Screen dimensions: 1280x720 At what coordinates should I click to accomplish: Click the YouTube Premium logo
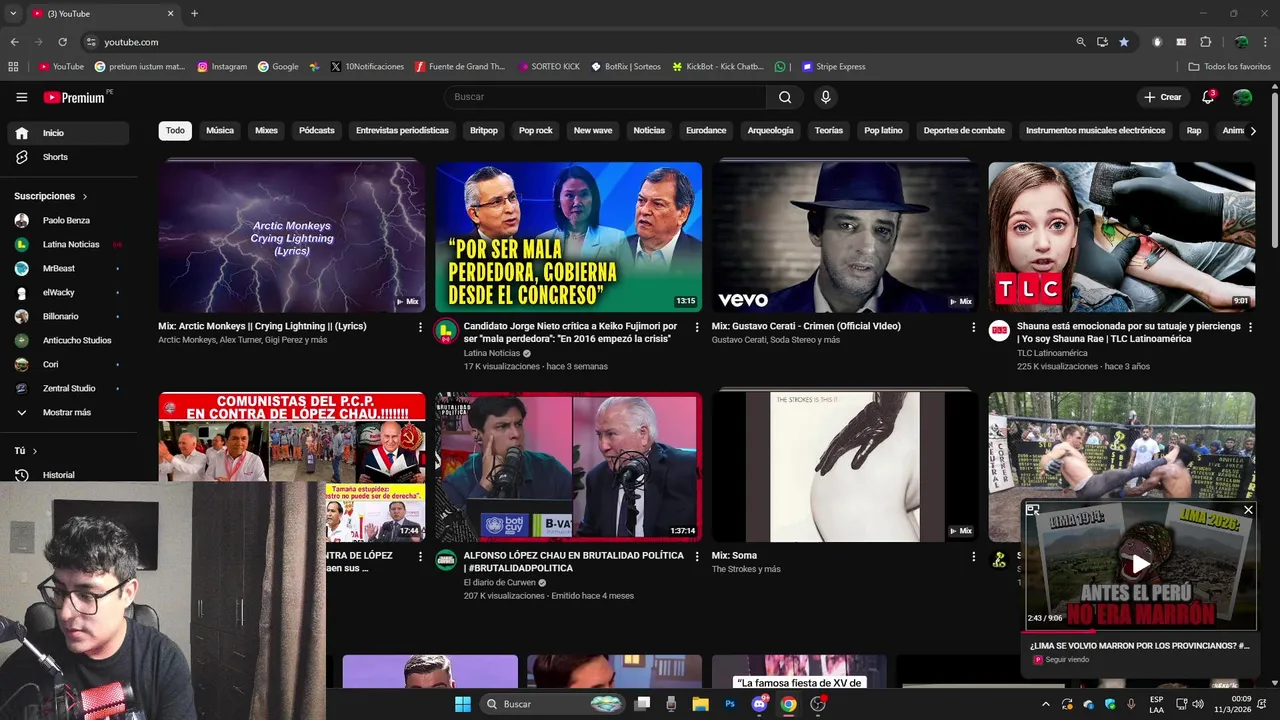pos(74,97)
